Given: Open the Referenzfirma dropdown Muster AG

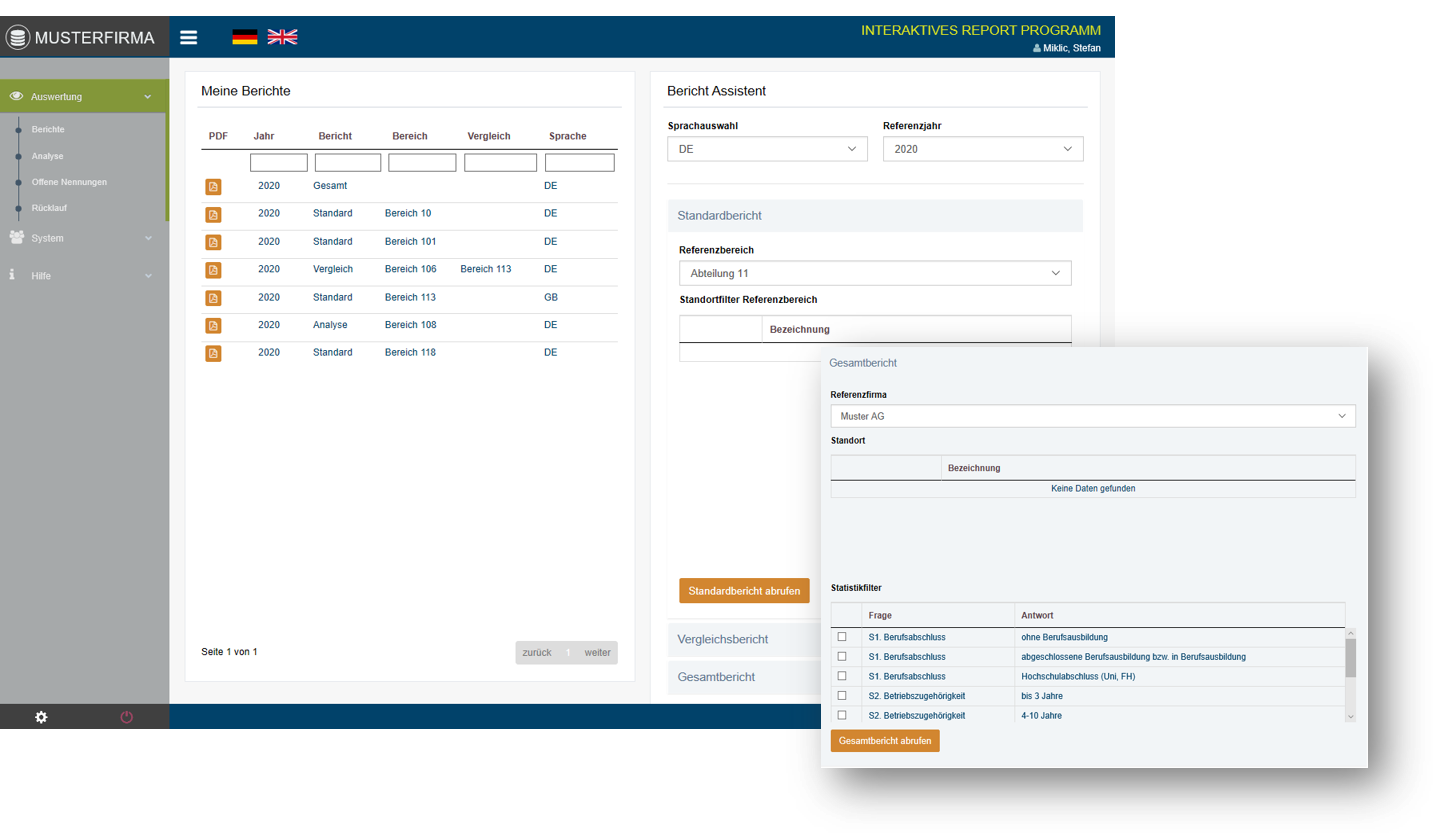Looking at the screenshot, I should (x=1093, y=416).
